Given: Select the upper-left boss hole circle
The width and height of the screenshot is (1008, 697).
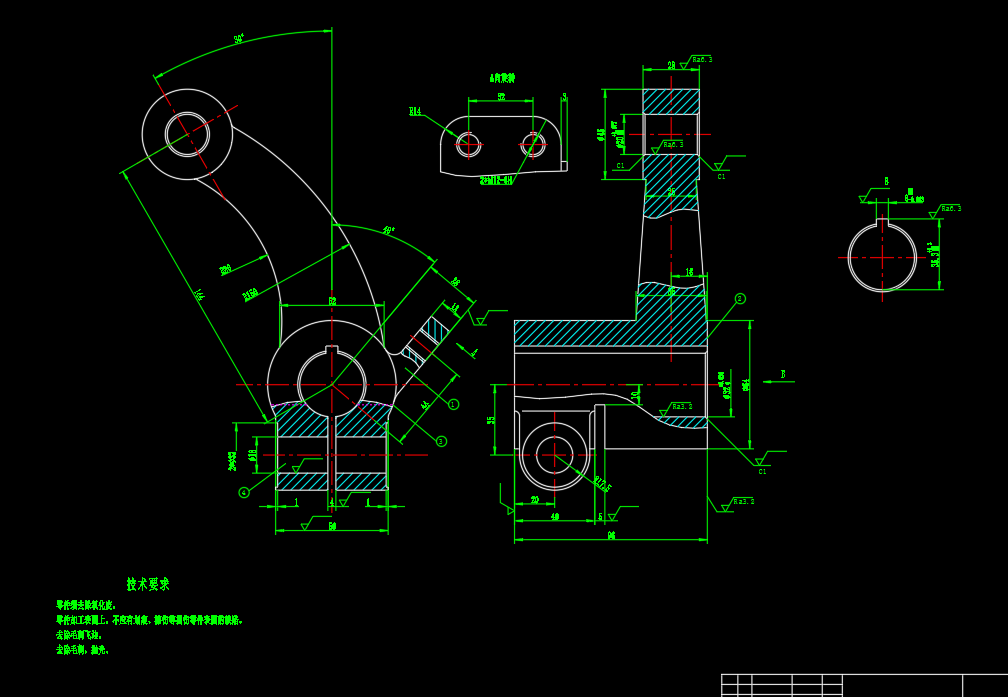Looking at the screenshot, I should [x=187, y=134].
